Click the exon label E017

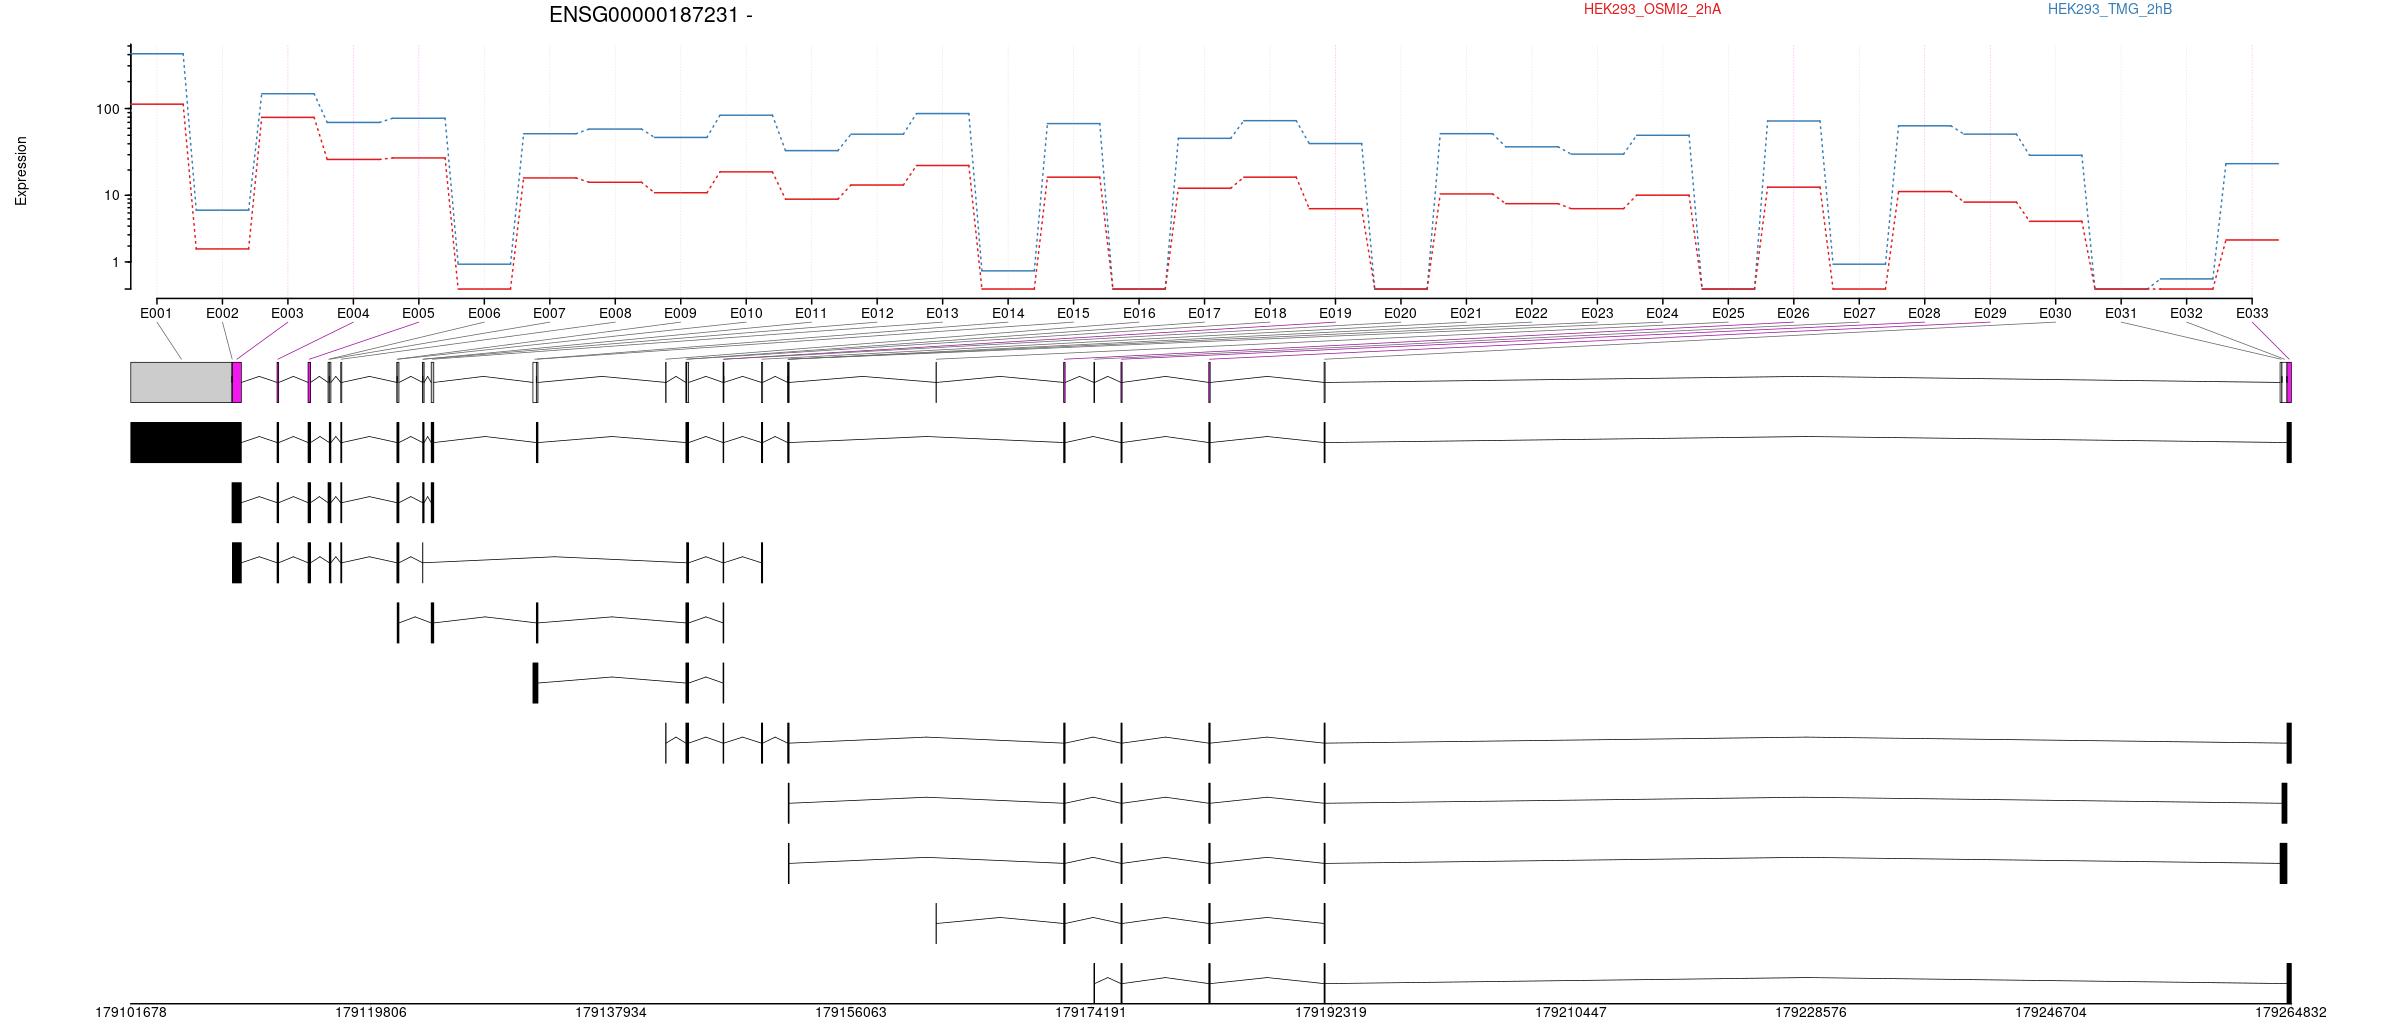(1204, 313)
